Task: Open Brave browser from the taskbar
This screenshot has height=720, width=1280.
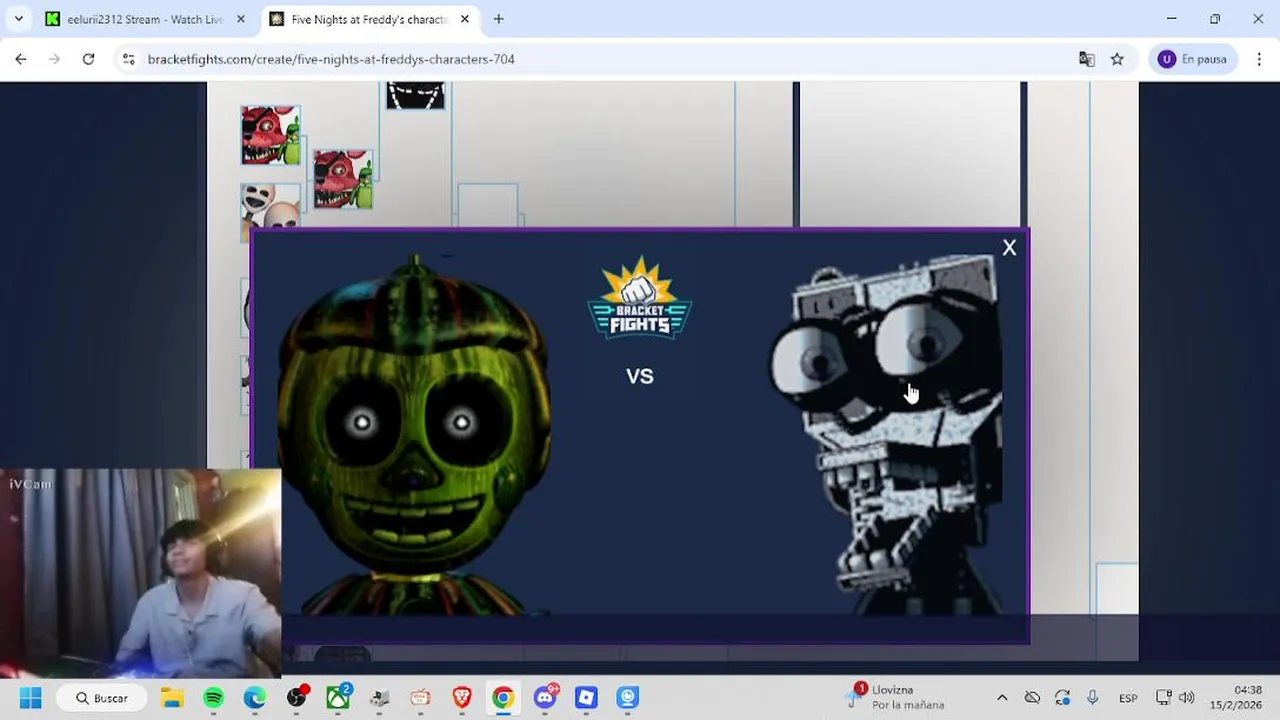Action: [x=461, y=698]
